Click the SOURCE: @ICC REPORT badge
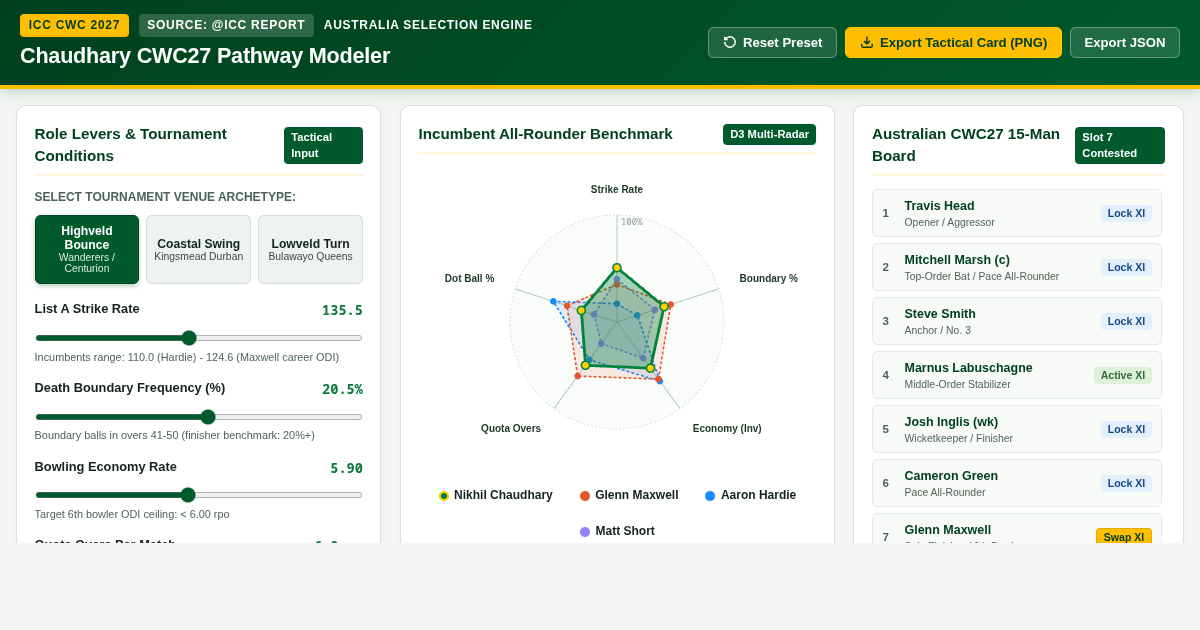 point(226,25)
